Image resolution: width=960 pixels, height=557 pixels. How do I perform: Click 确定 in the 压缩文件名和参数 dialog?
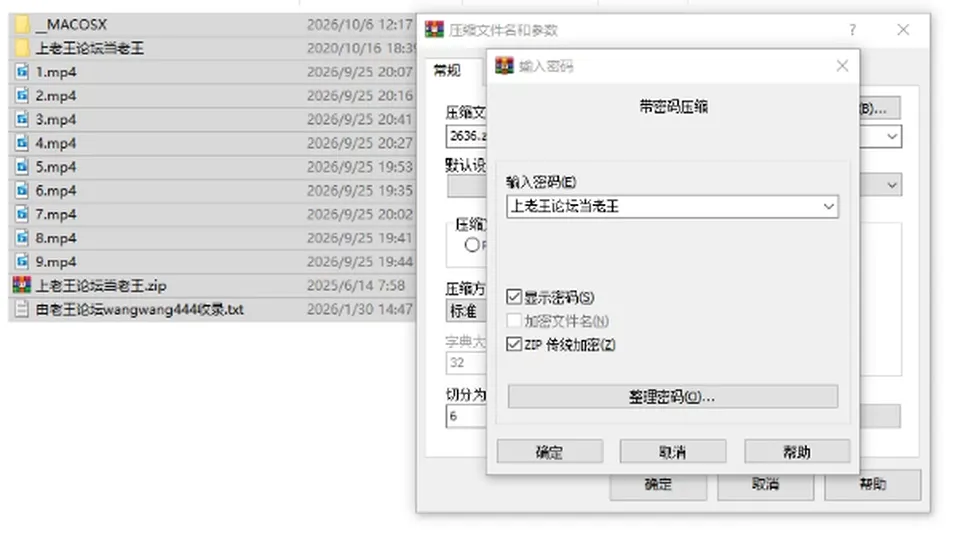tap(659, 485)
